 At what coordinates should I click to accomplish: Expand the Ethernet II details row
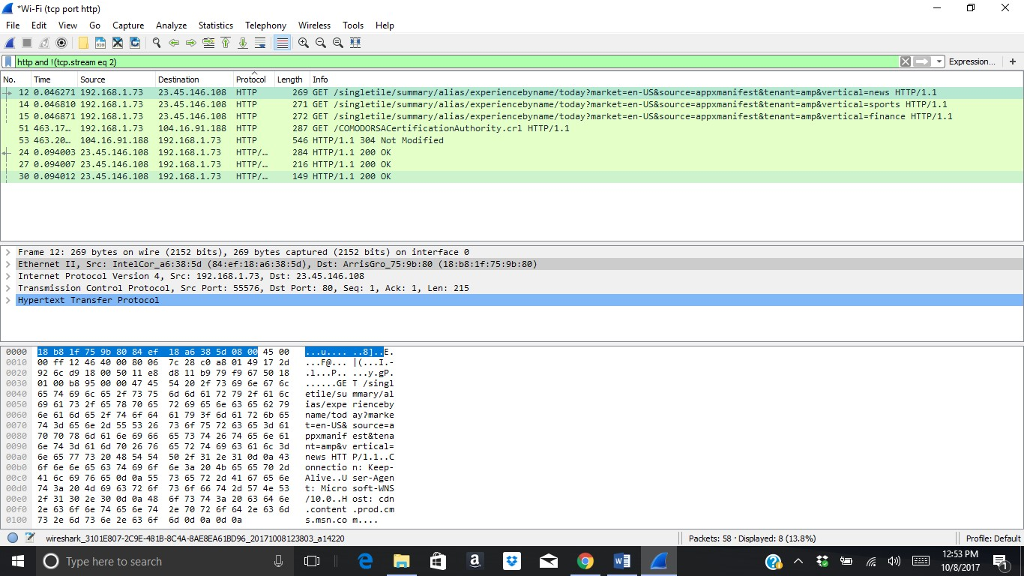[x=7, y=263]
